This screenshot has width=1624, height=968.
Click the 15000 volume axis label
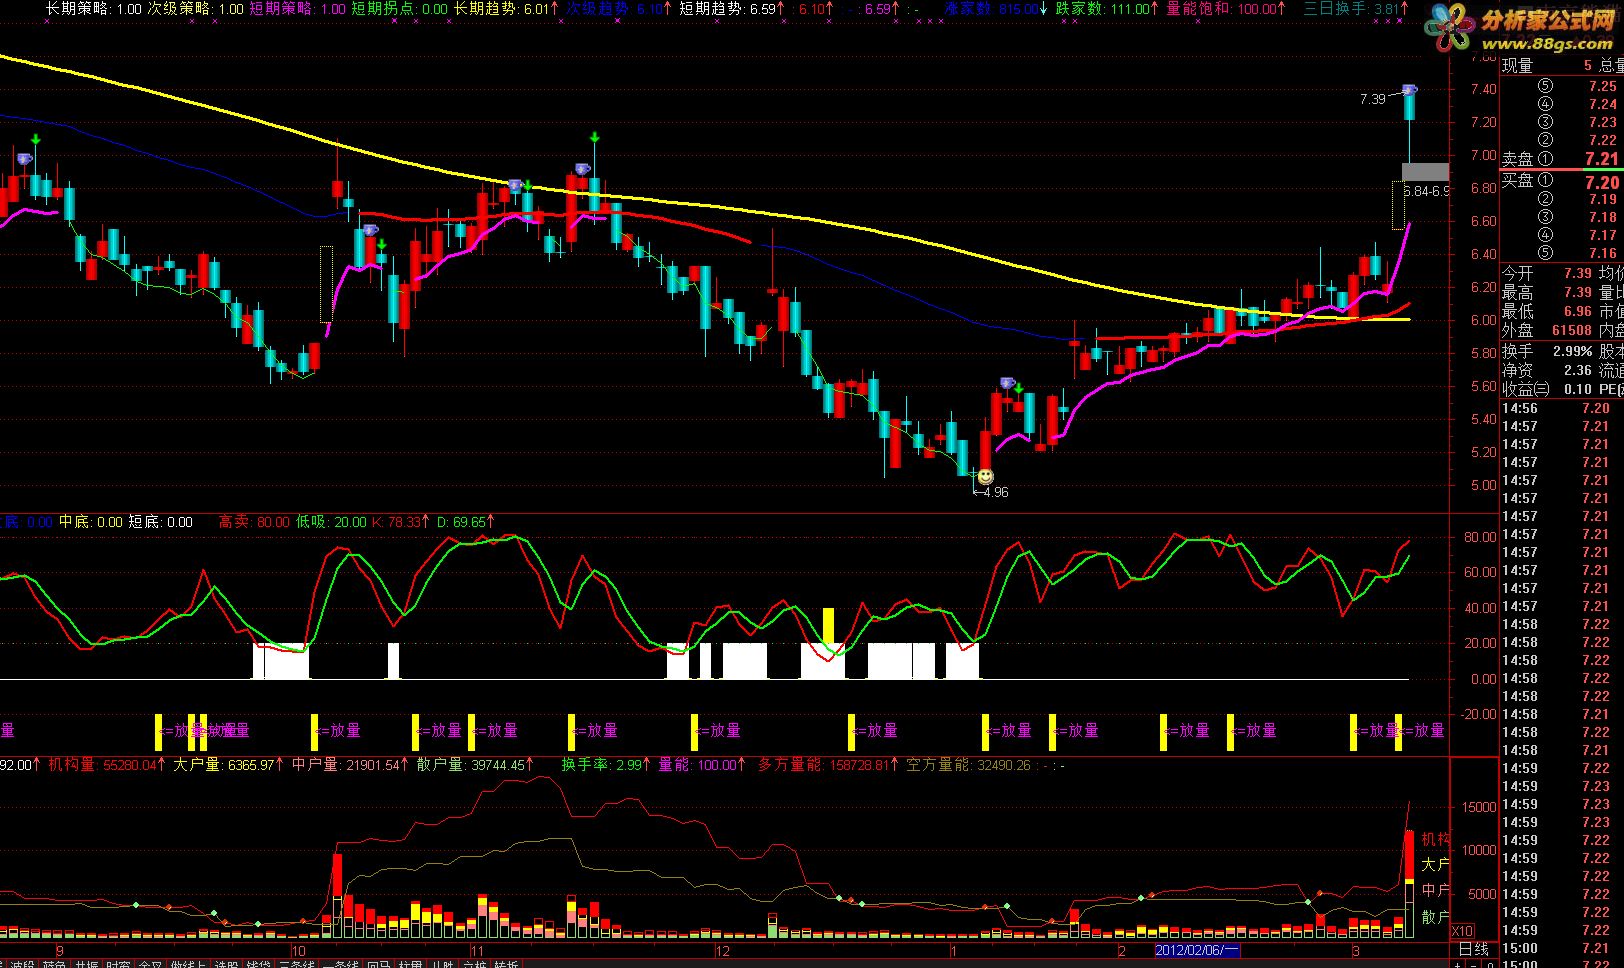coord(1479,806)
